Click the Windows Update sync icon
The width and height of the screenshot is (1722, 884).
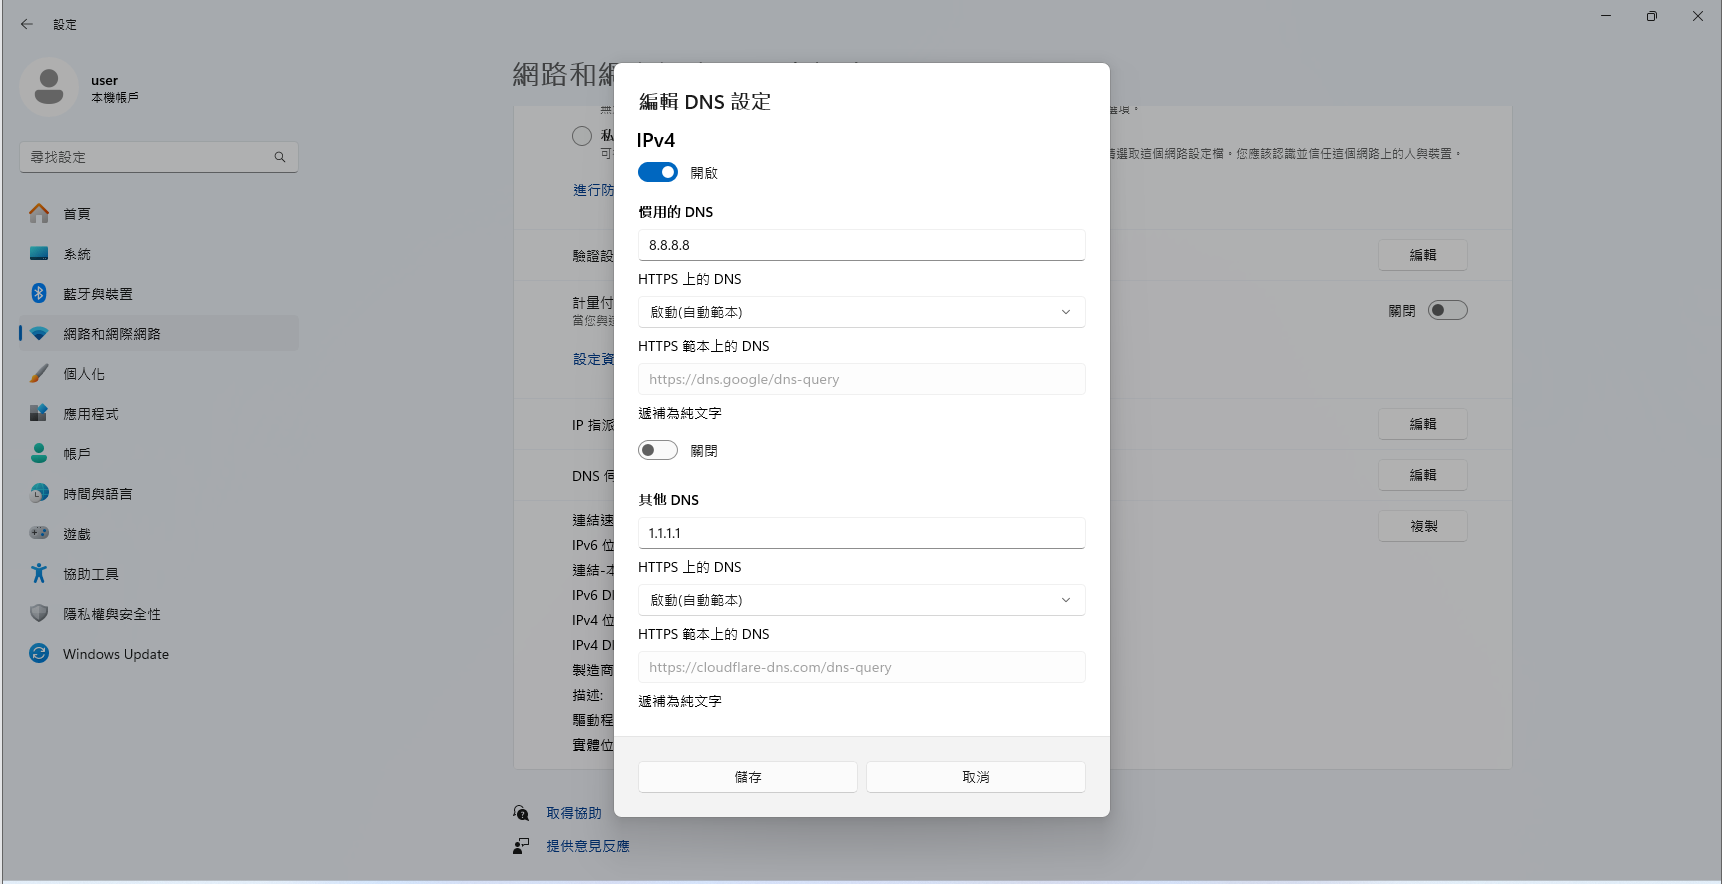pos(39,653)
